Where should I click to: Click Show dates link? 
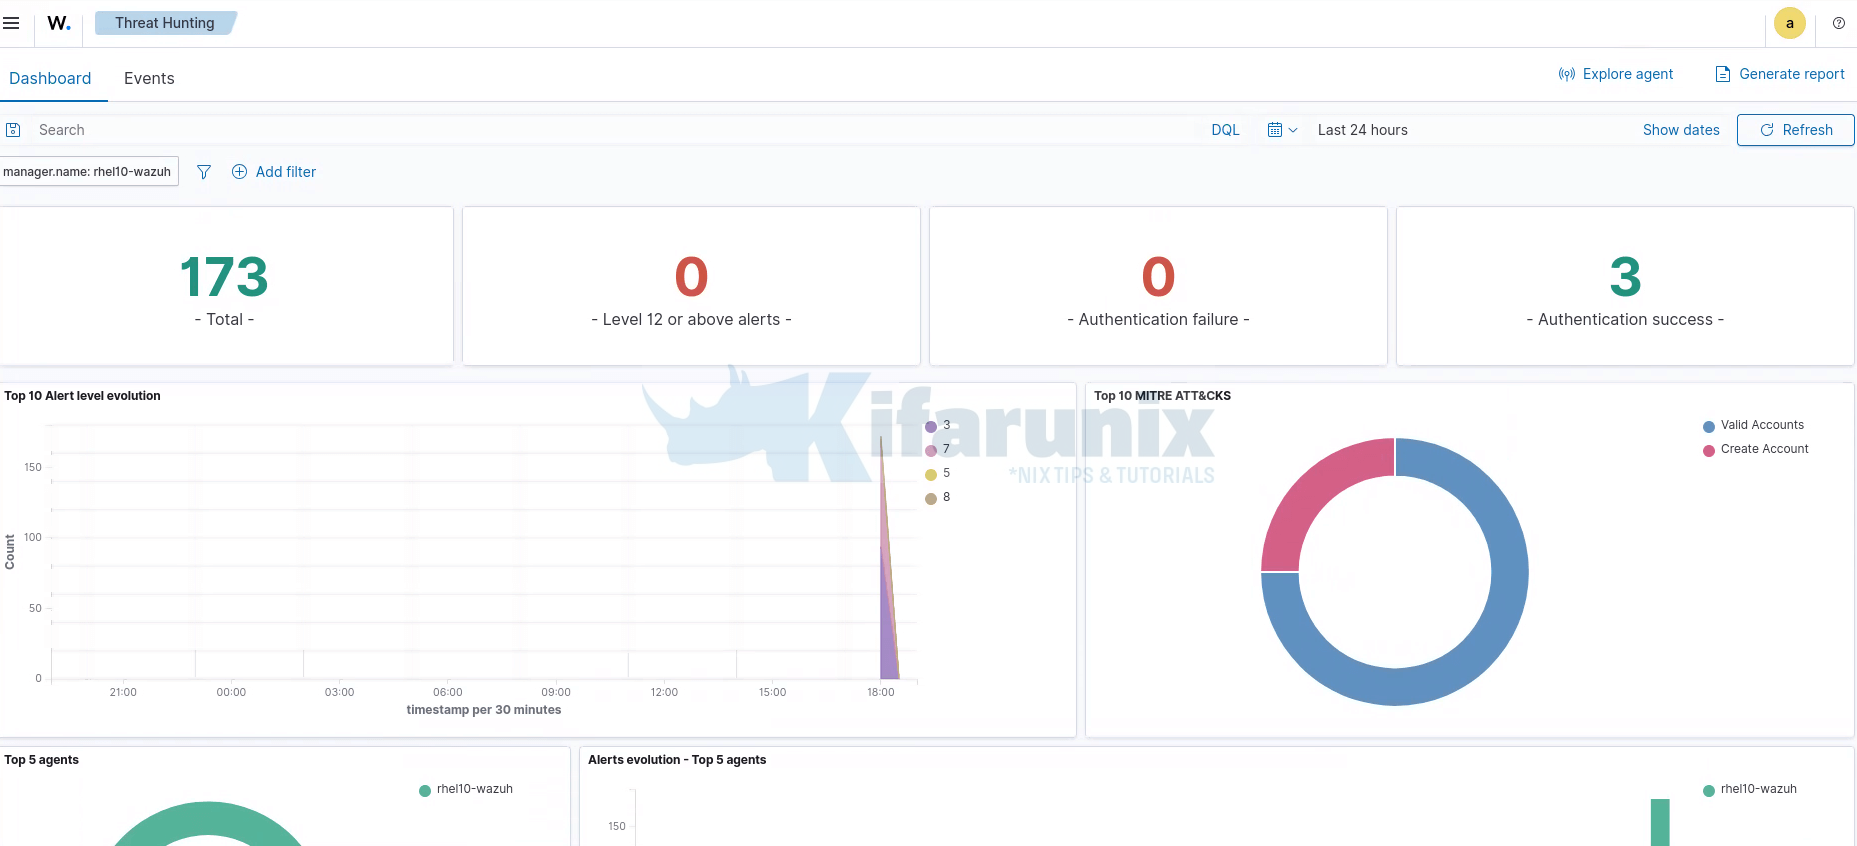(1681, 130)
